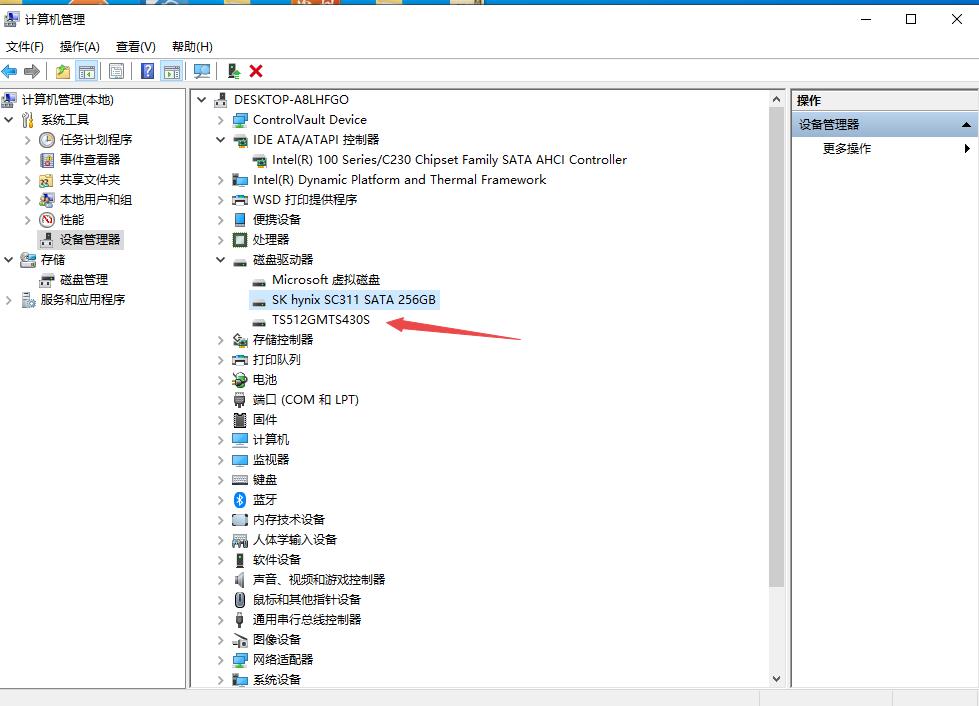
Task: Click the processor (处理器) chip icon
Action: (240, 240)
